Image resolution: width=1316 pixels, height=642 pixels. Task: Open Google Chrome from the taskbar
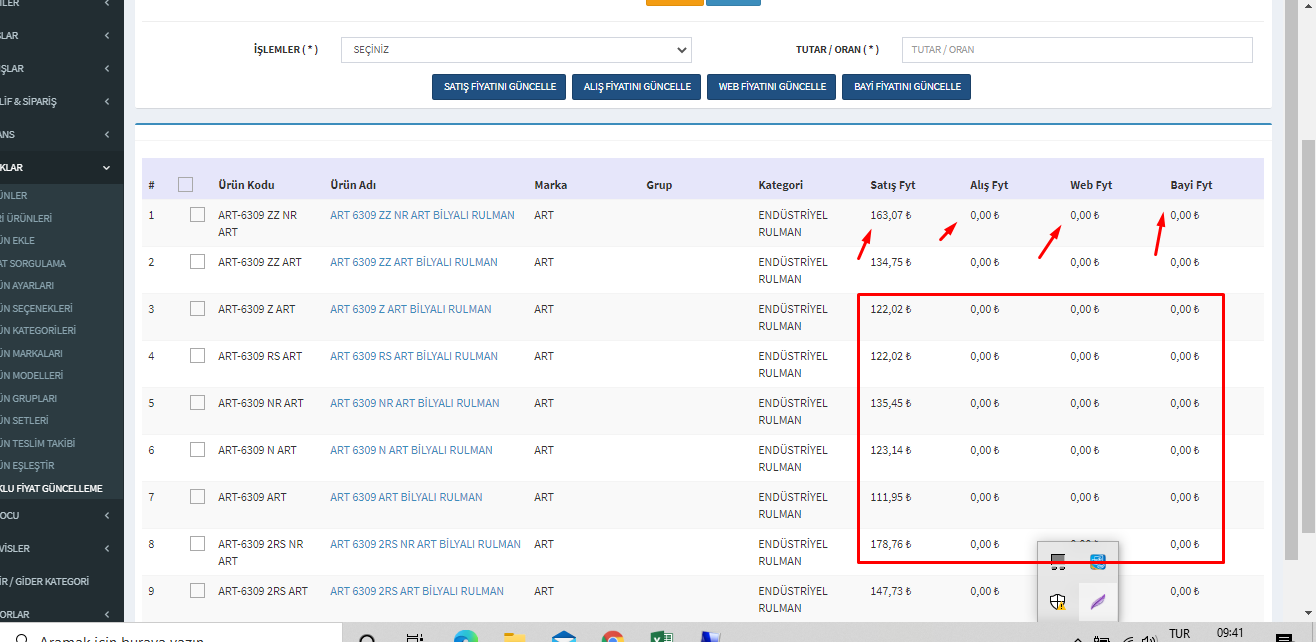pyautogui.click(x=613, y=636)
